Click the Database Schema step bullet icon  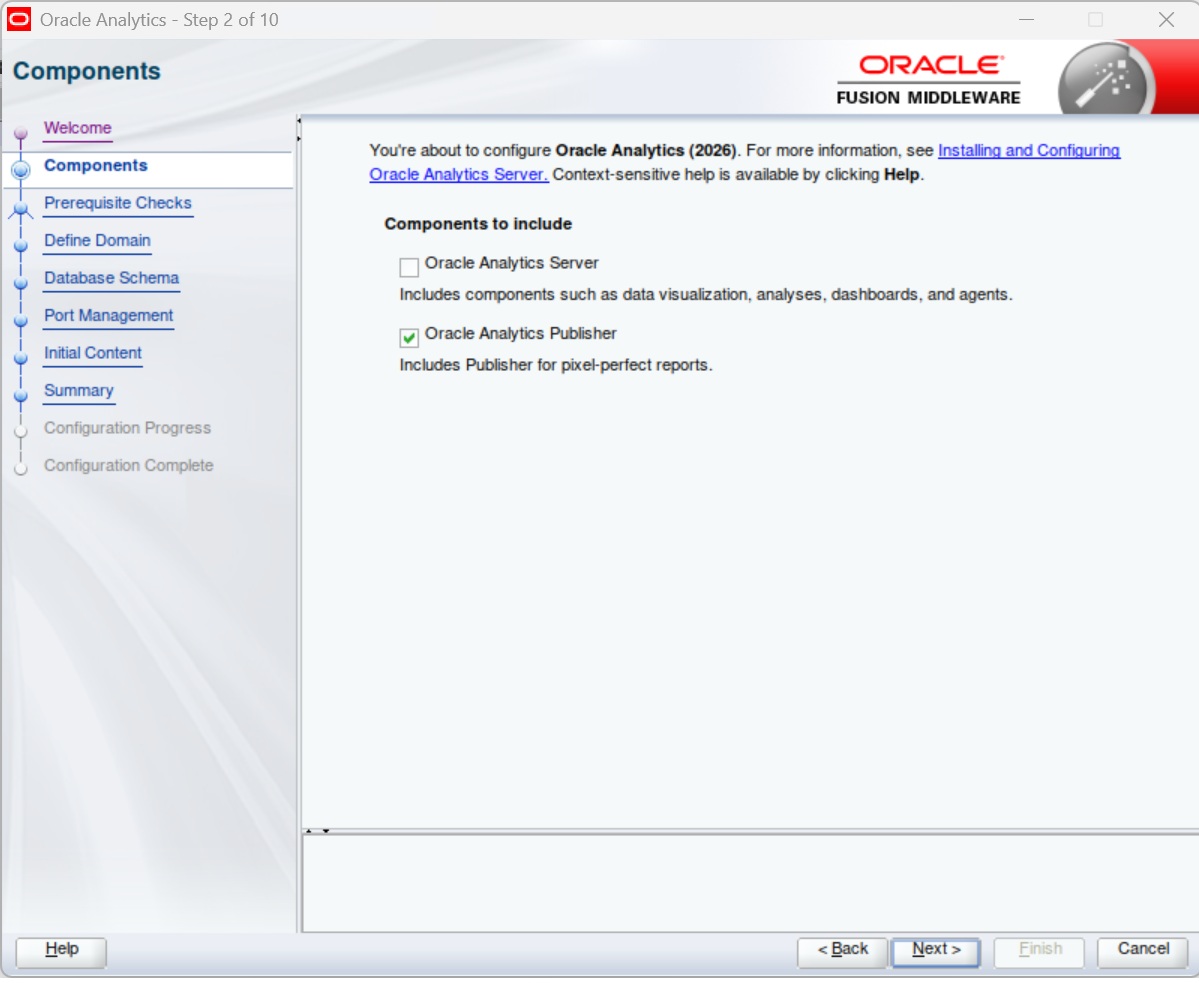pos(21,283)
